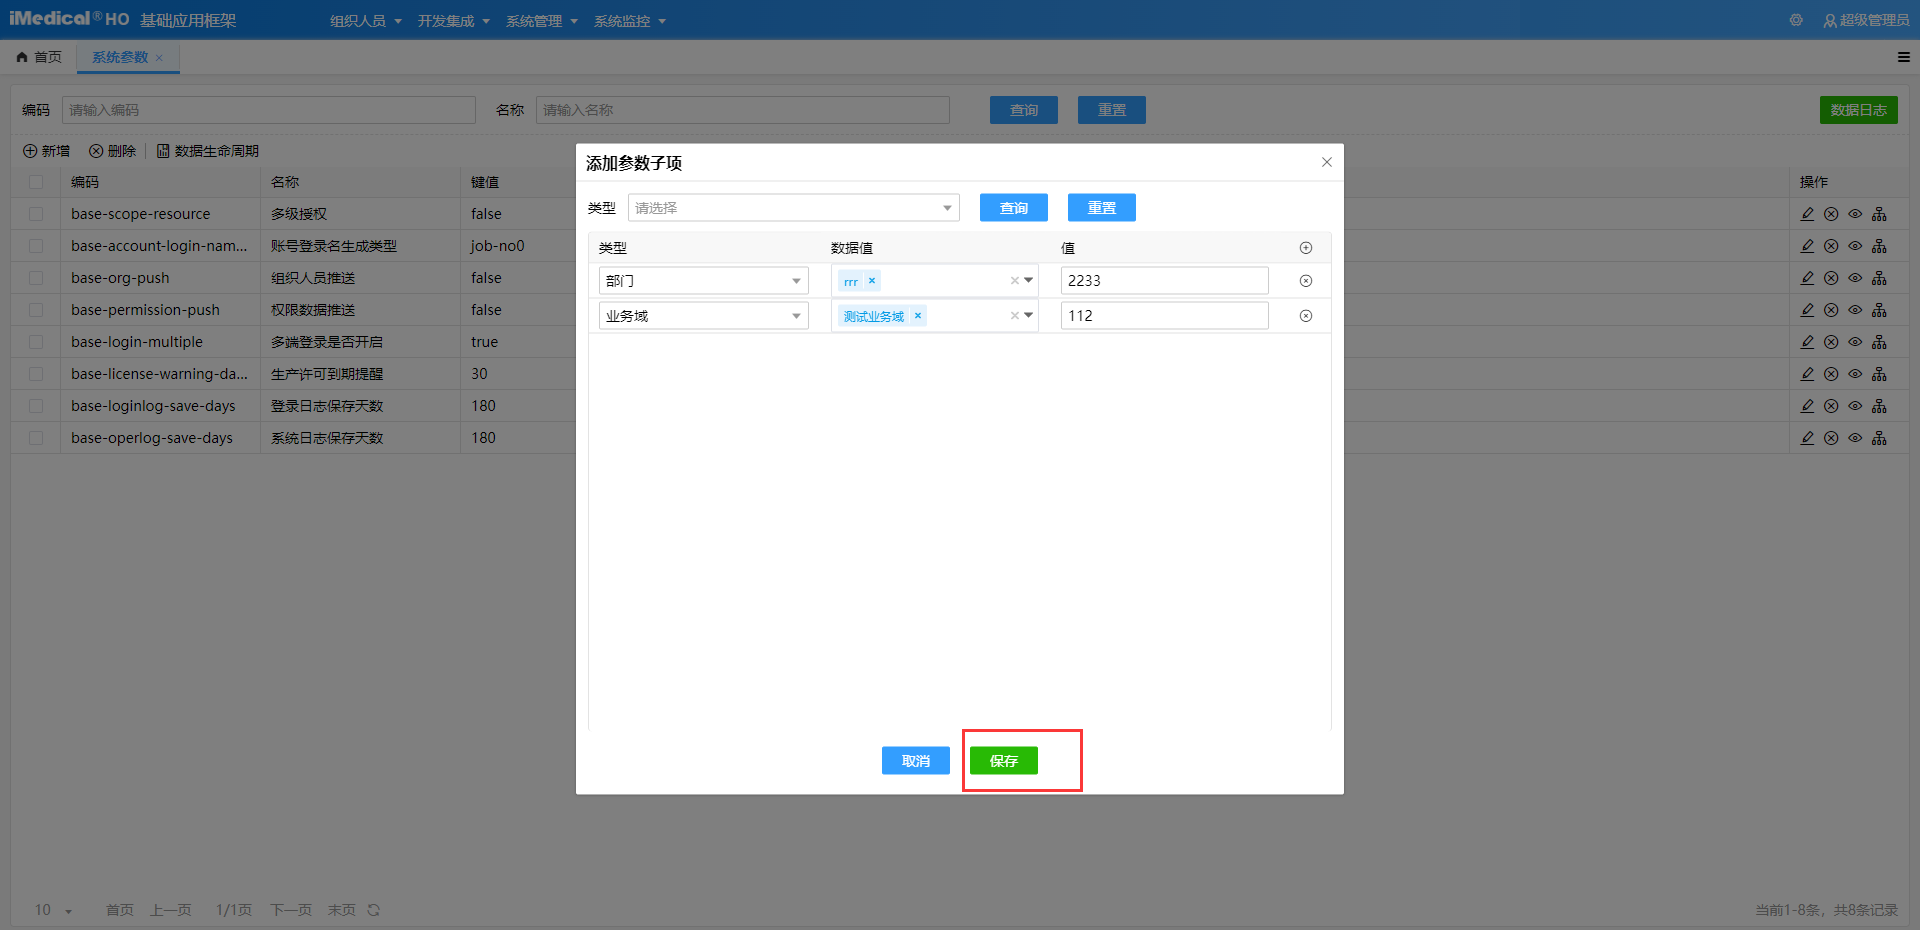The height and width of the screenshot is (930, 1920).
Task: Delete the base-login-multiple row
Action: coord(1831,342)
